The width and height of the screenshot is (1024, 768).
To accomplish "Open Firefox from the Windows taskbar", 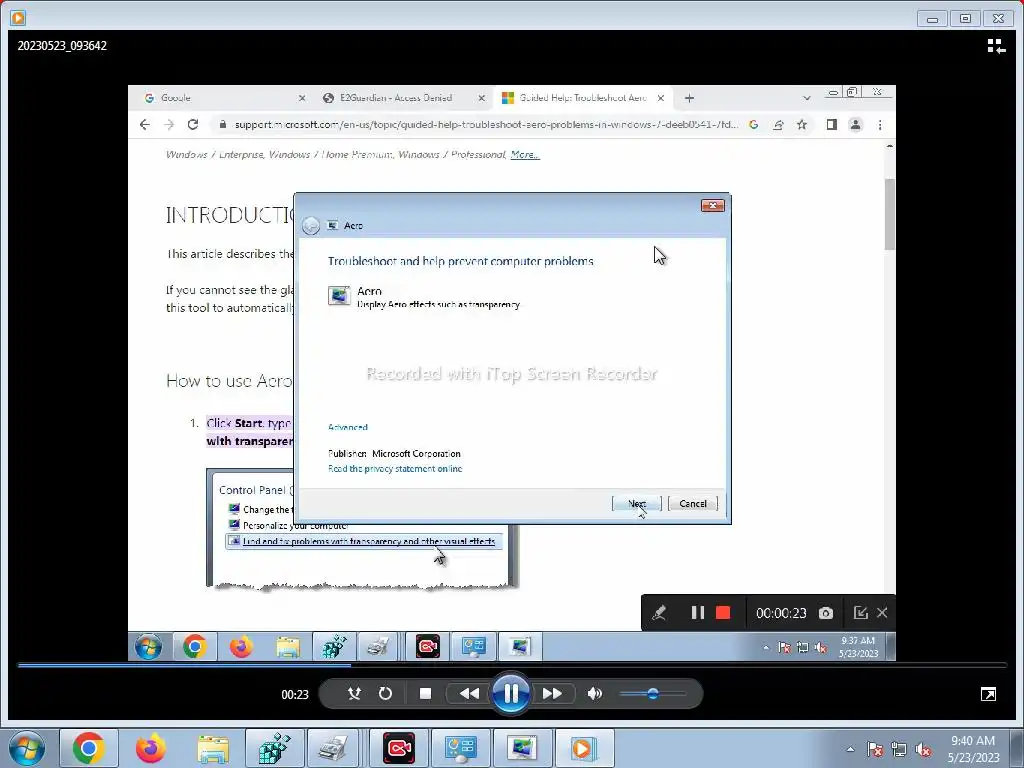I will tap(151, 748).
